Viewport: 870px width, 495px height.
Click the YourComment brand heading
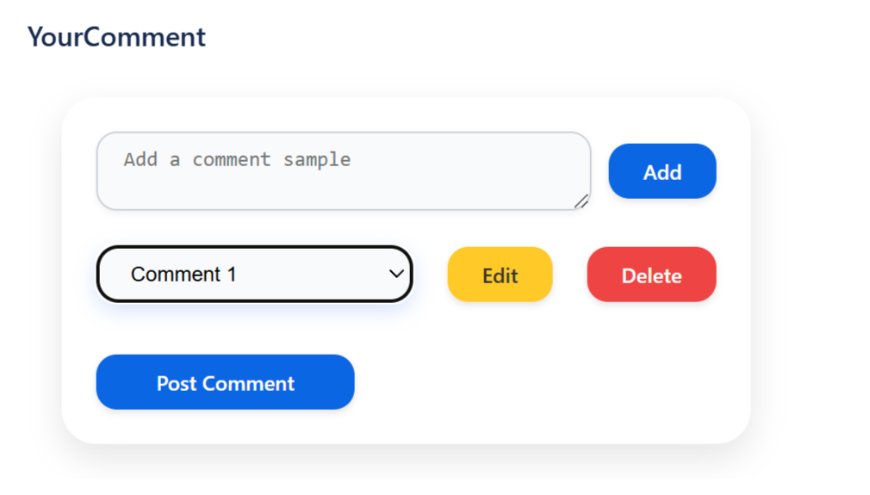coord(116,37)
